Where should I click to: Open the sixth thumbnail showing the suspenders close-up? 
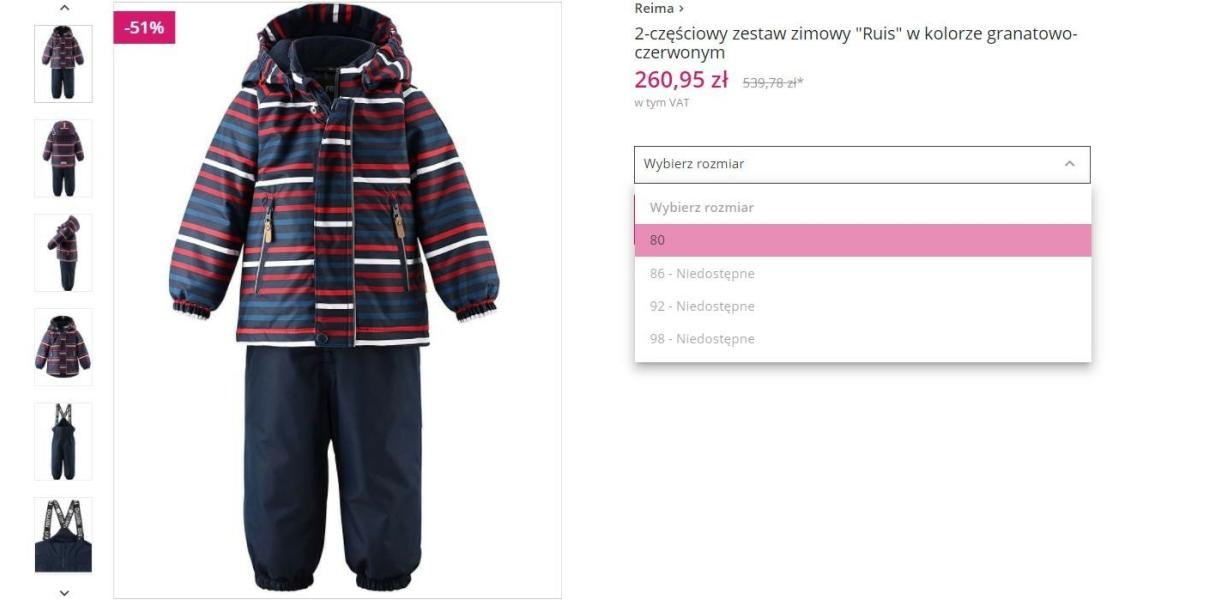(x=63, y=535)
